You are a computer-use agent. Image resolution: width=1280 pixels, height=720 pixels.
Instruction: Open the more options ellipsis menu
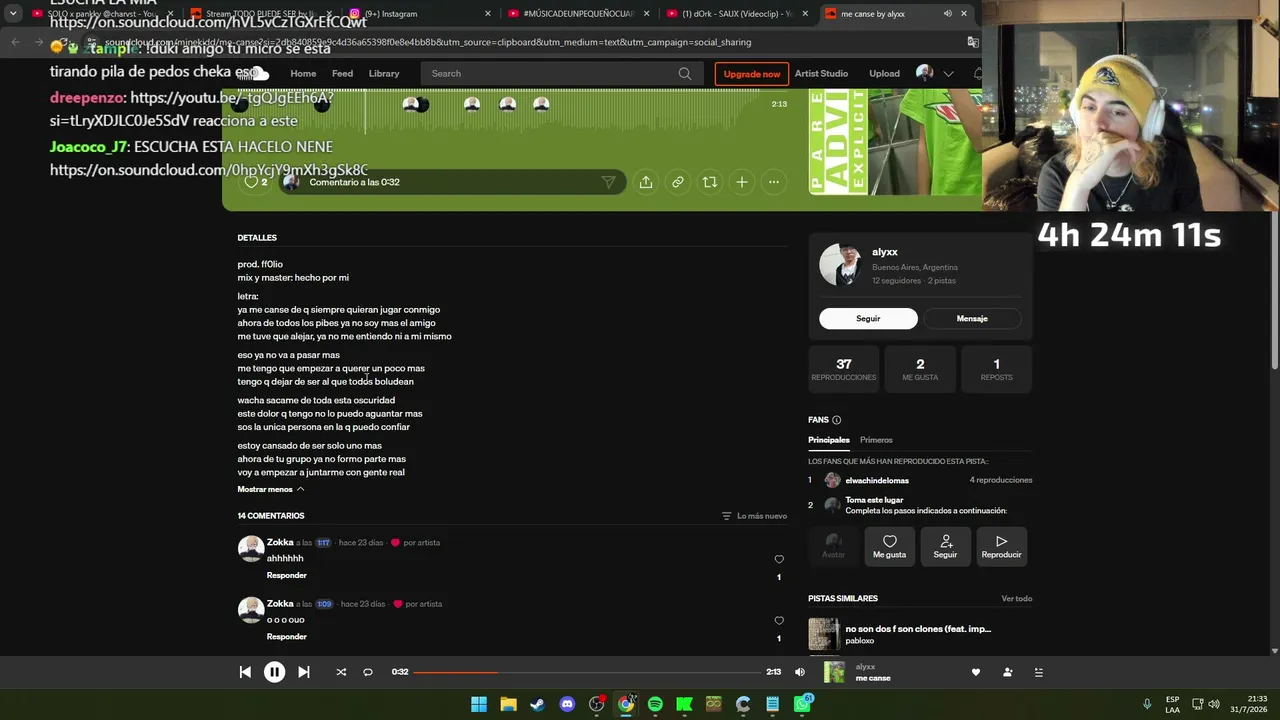click(774, 182)
